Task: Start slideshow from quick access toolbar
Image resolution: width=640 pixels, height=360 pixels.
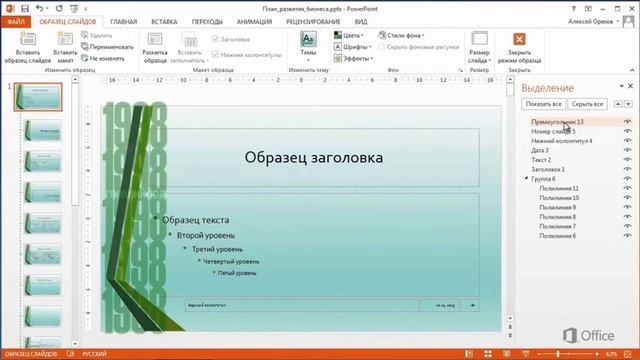Action: (x=74, y=9)
